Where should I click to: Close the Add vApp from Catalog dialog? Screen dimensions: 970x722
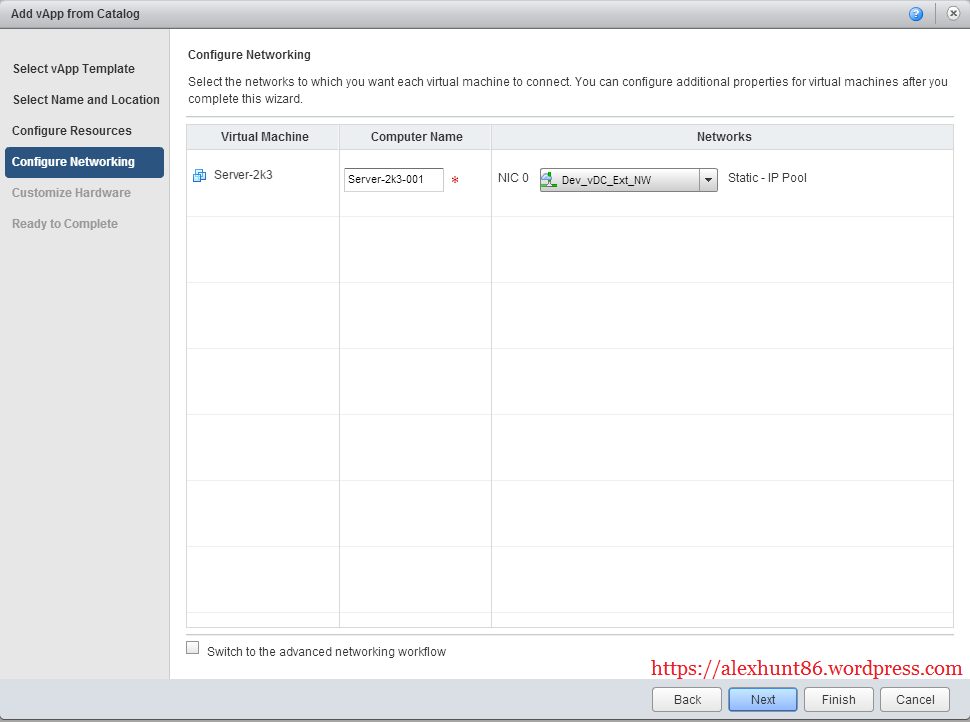[x=953, y=14]
